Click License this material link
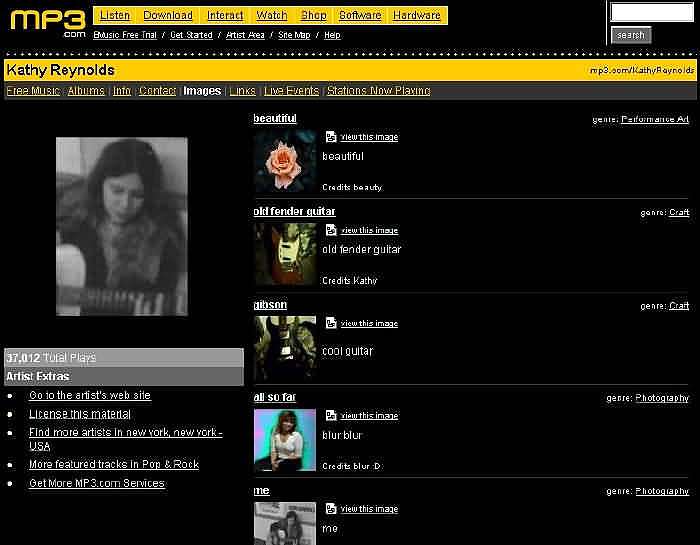 click(x=80, y=414)
